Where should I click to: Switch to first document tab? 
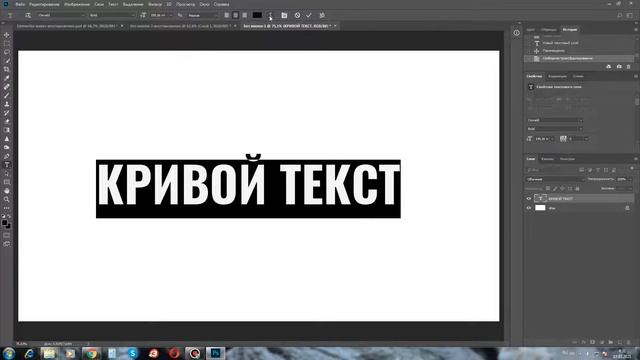point(67,26)
